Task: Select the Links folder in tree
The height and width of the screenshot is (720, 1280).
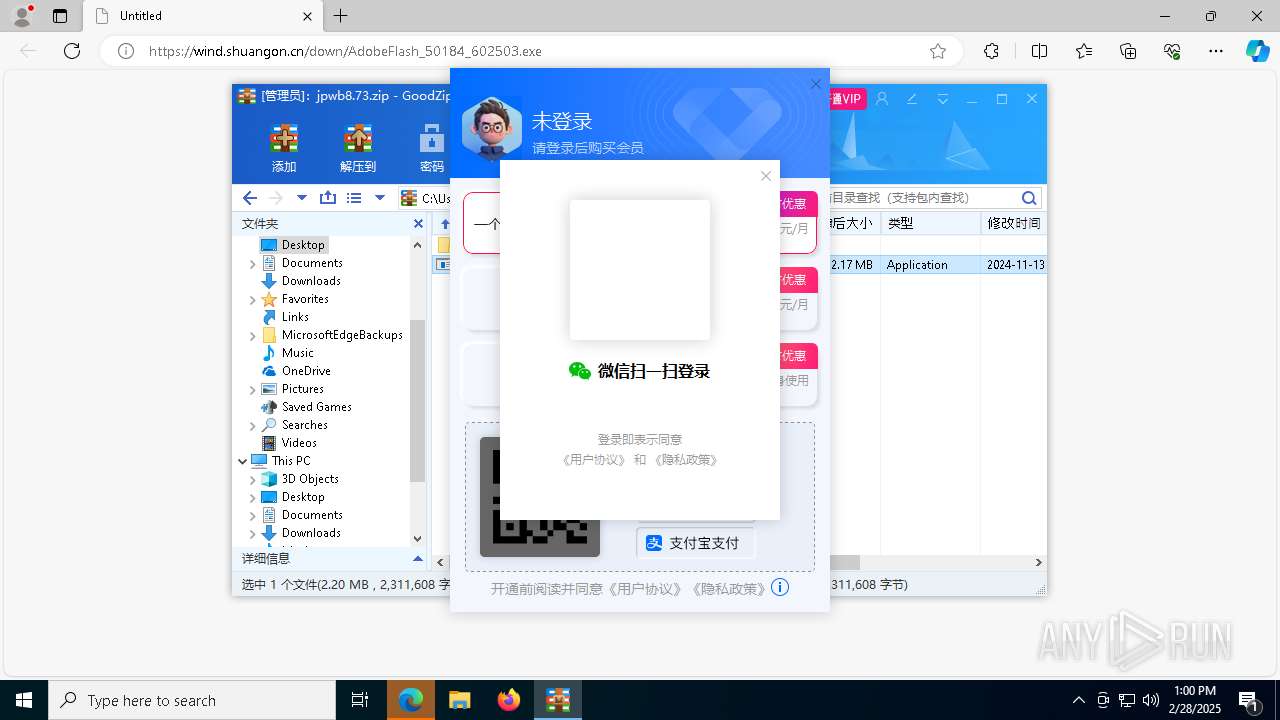Action: 295,317
